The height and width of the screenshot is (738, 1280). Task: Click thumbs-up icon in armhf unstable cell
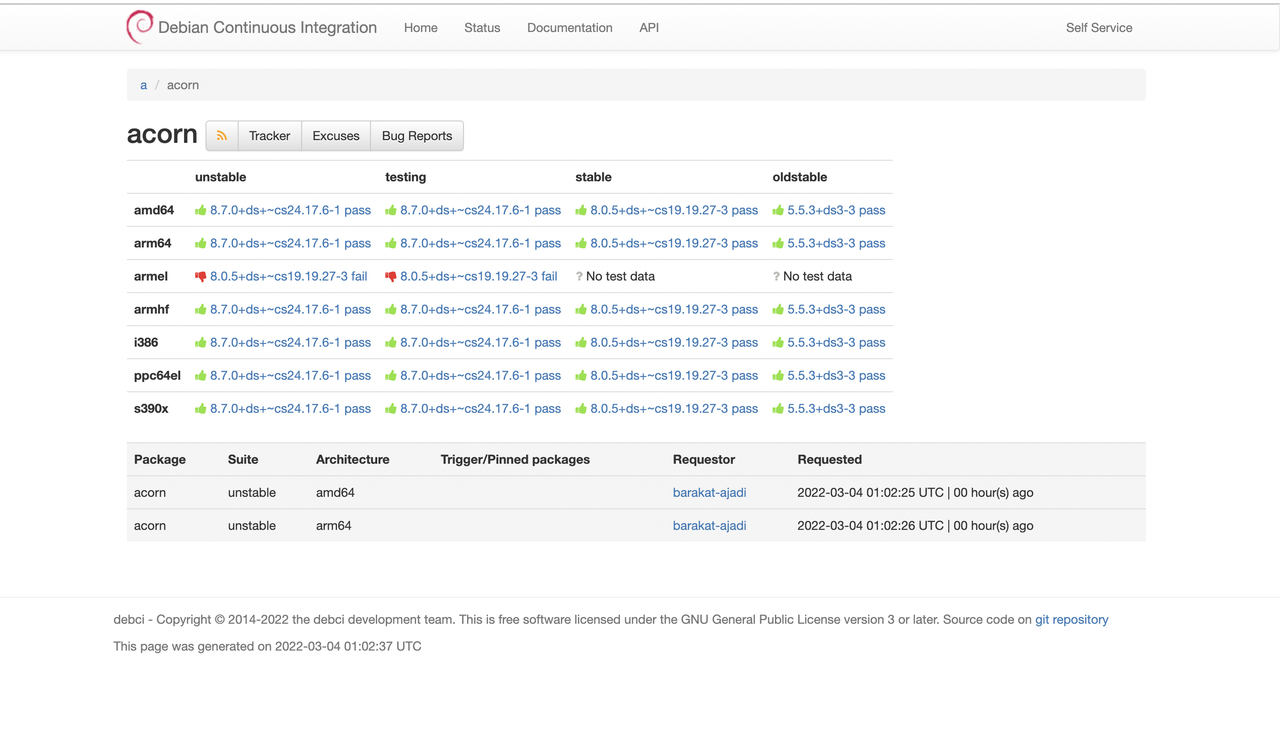(x=201, y=309)
